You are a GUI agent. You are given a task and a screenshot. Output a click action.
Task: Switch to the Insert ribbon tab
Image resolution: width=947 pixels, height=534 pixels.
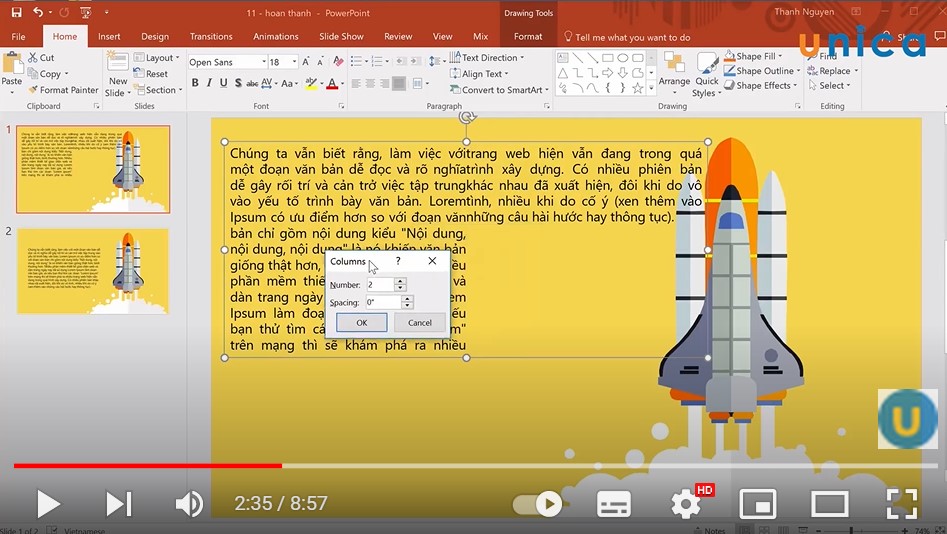click(x=109, y=37)
